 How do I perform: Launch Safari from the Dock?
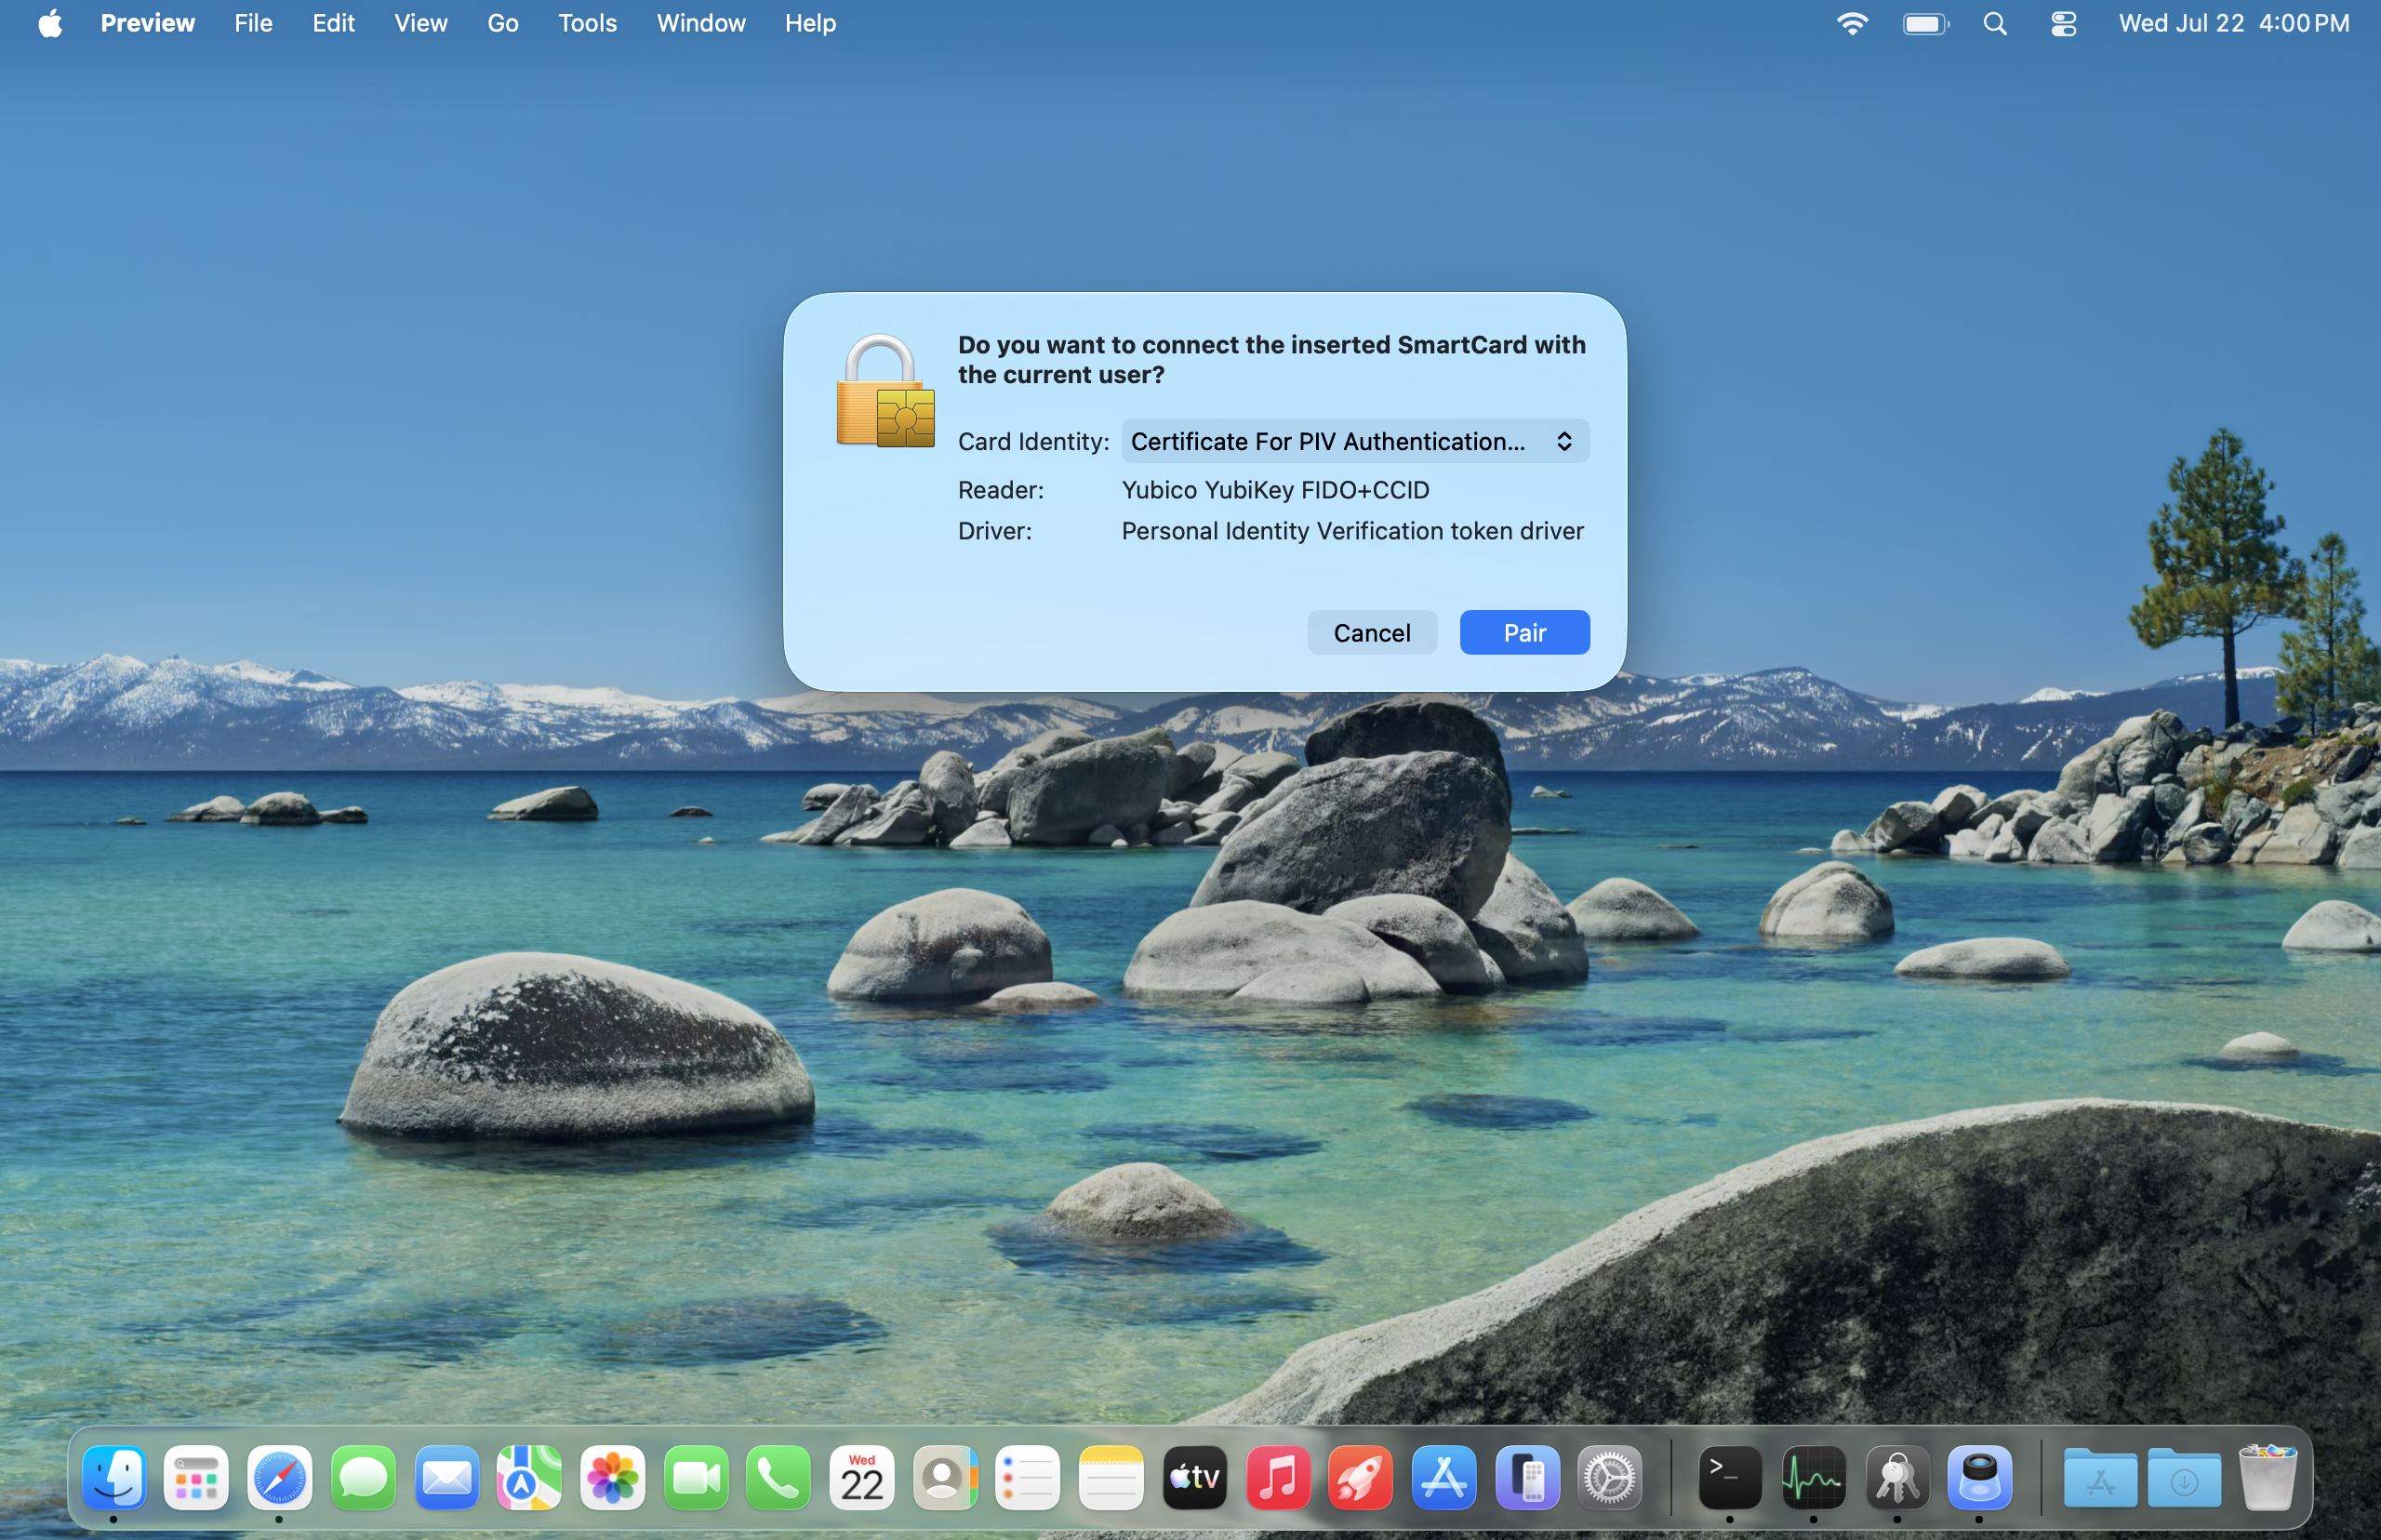click(280, 1477)
